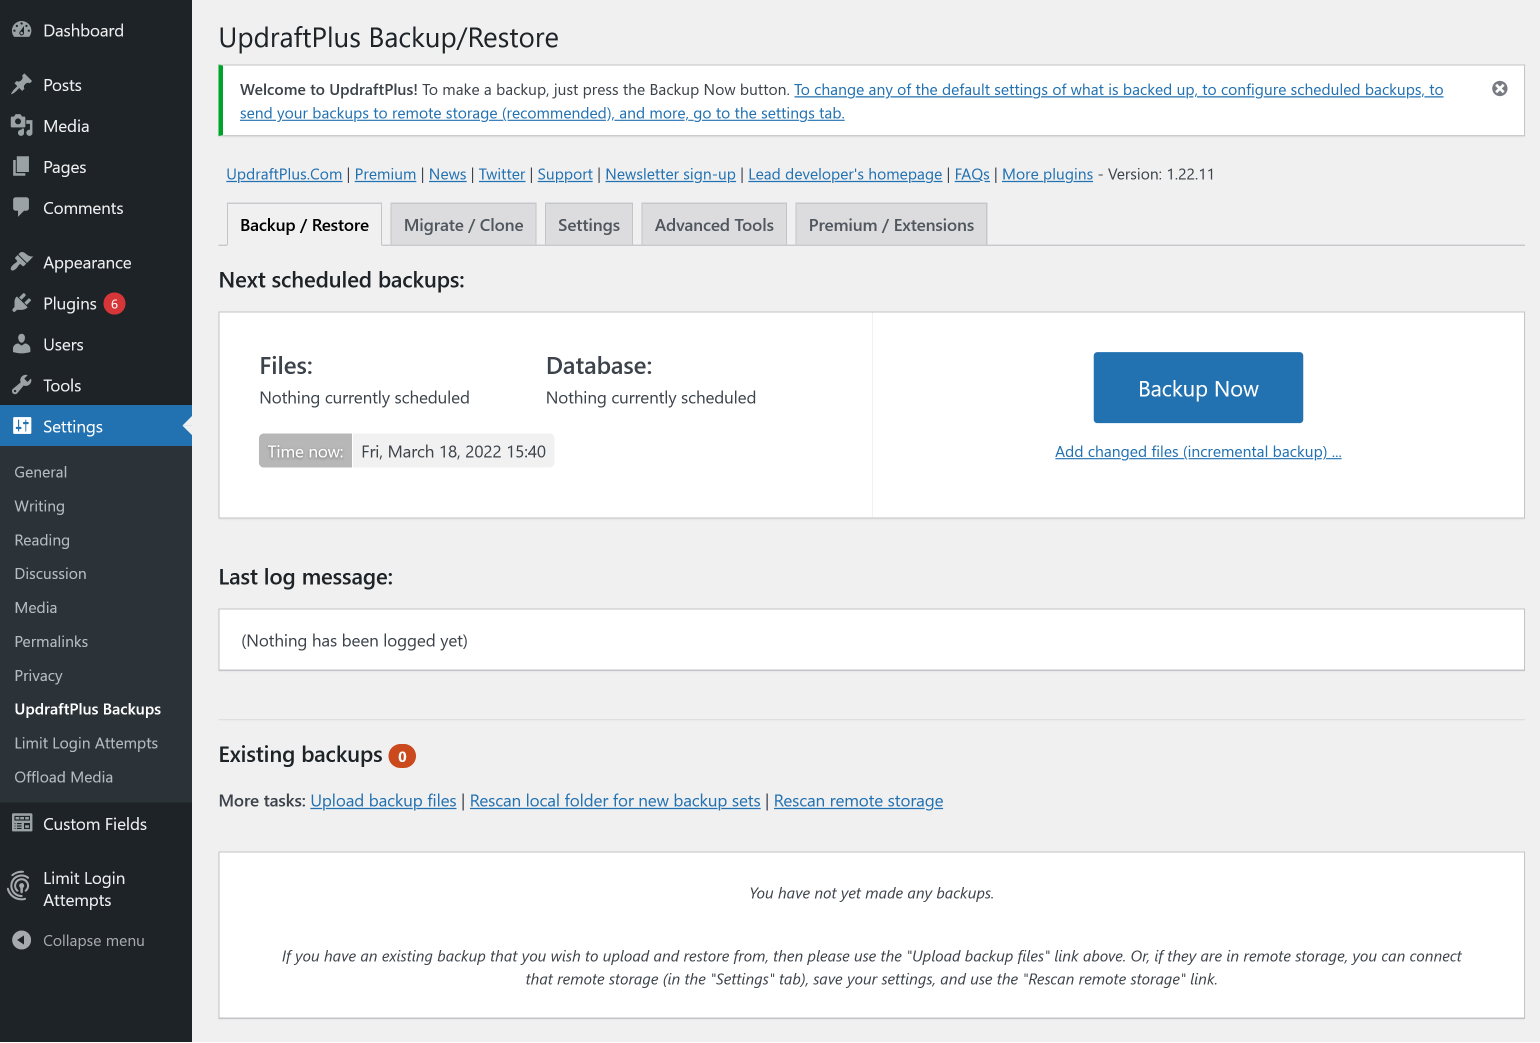Screen dimensions: 1540x1043
Task: Open Pages in the admin menu
Action: pos(96,167)
